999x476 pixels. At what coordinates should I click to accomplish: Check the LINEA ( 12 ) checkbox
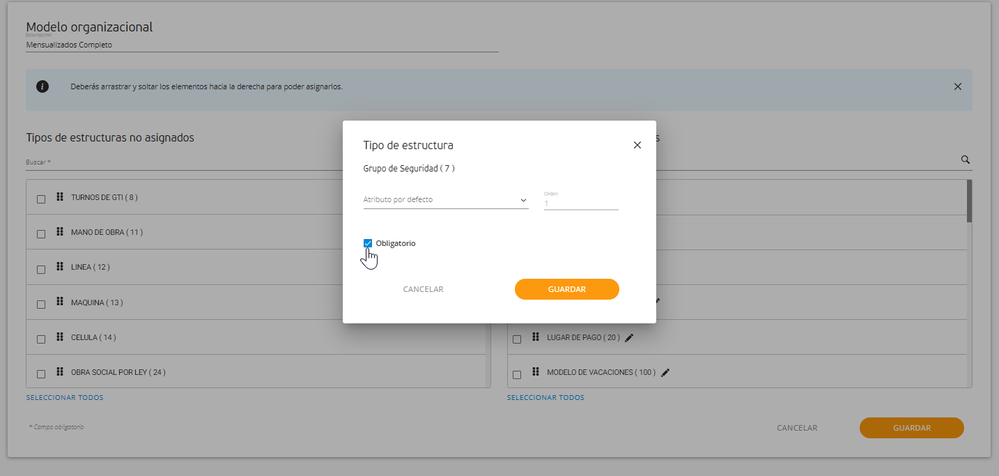41,270
